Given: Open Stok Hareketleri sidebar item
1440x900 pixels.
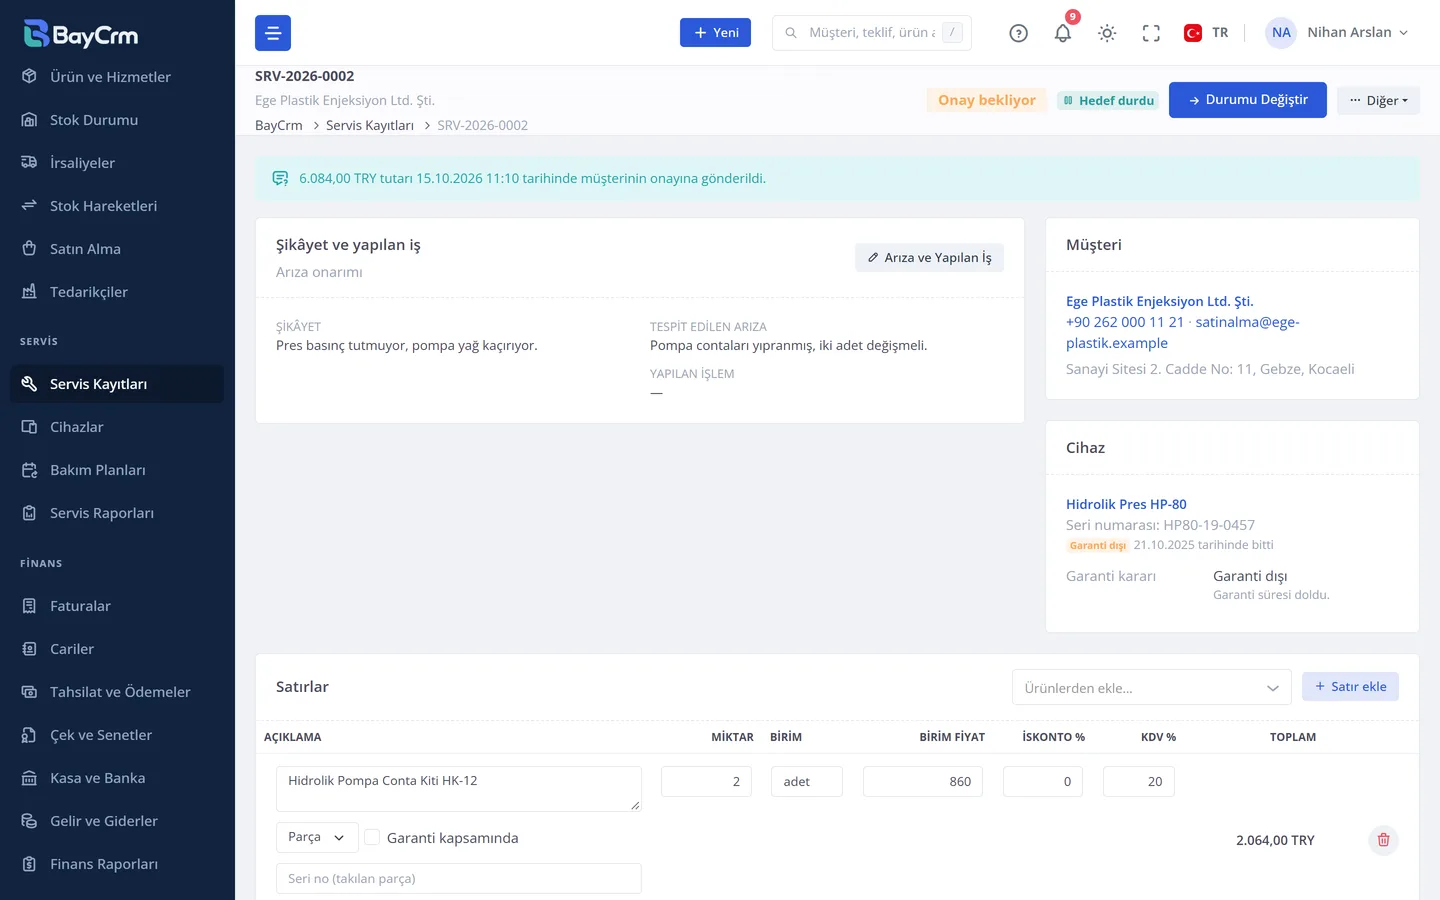Looking at the screenshot, I should 117,206.
